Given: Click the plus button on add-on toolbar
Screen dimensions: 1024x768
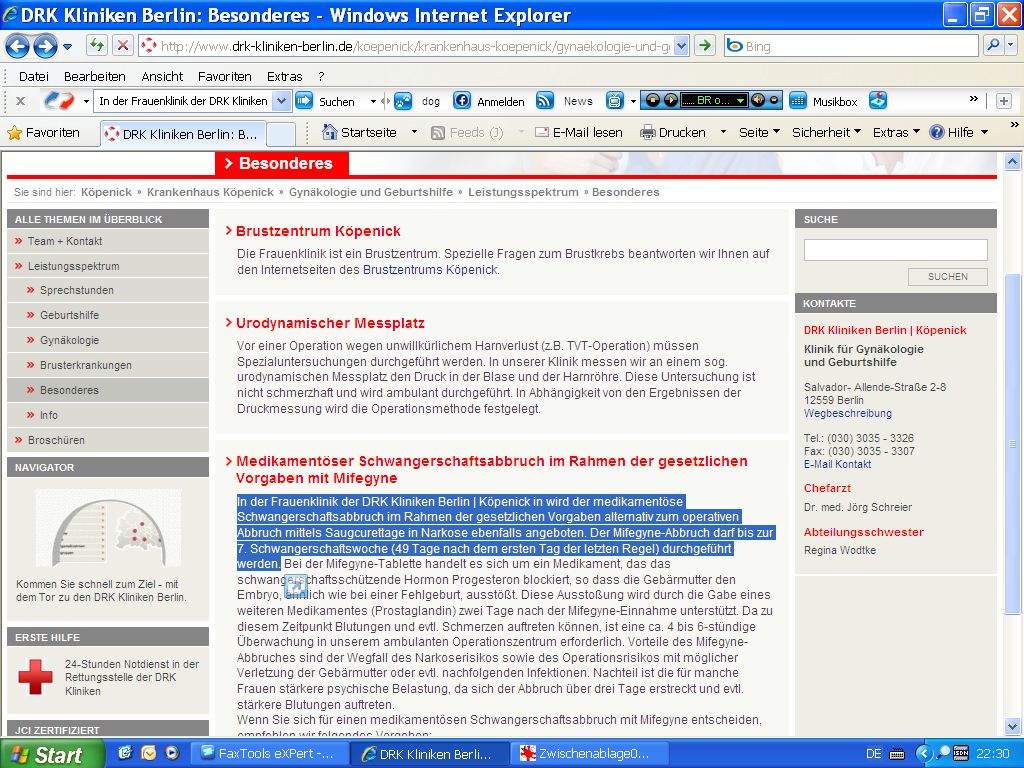Looking at the screenshot, I should pos(1004,101).
